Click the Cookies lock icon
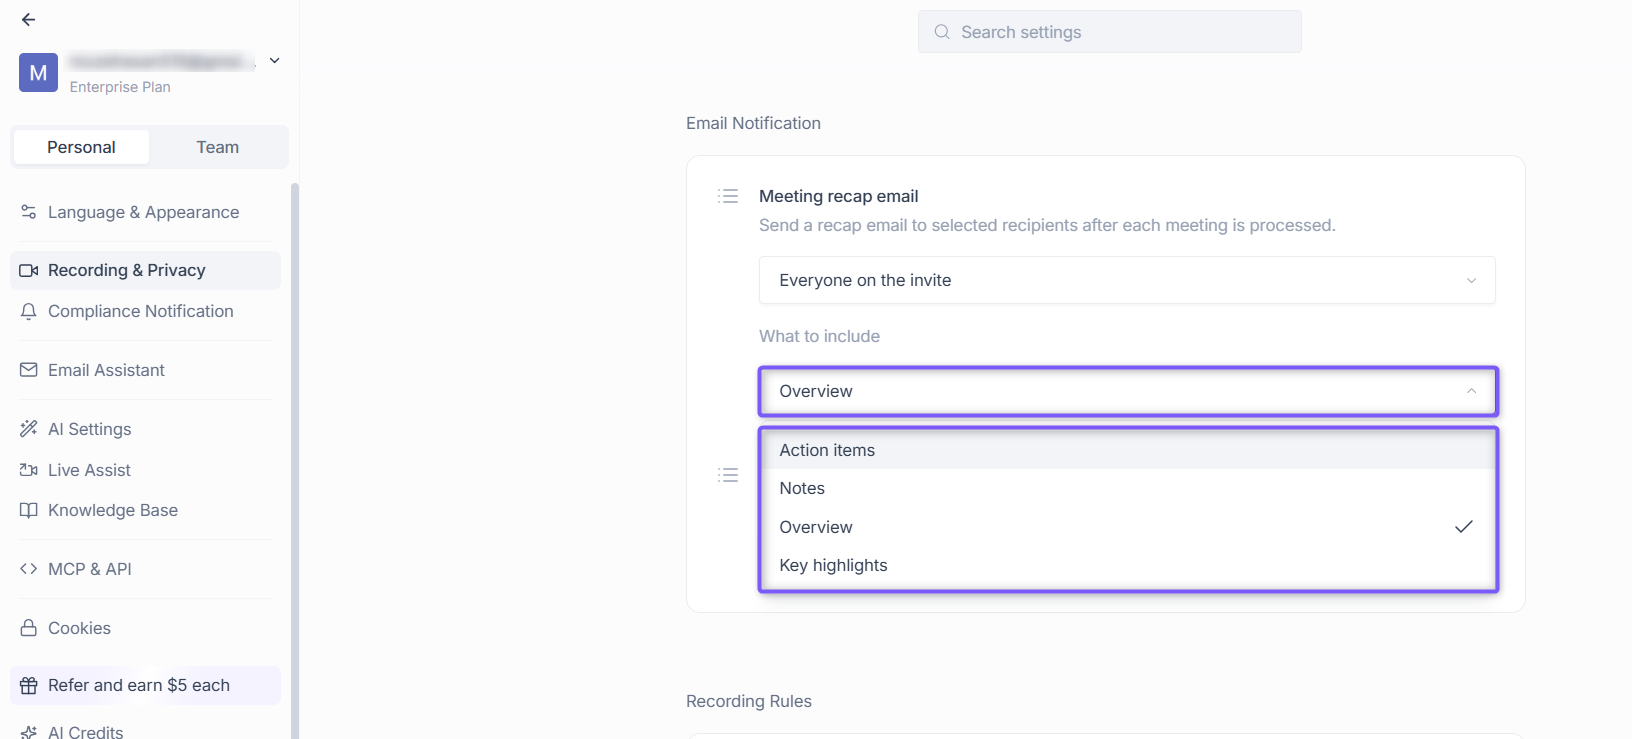The width and height of the screenshot is (1632, 739). (x=29, y=628)
